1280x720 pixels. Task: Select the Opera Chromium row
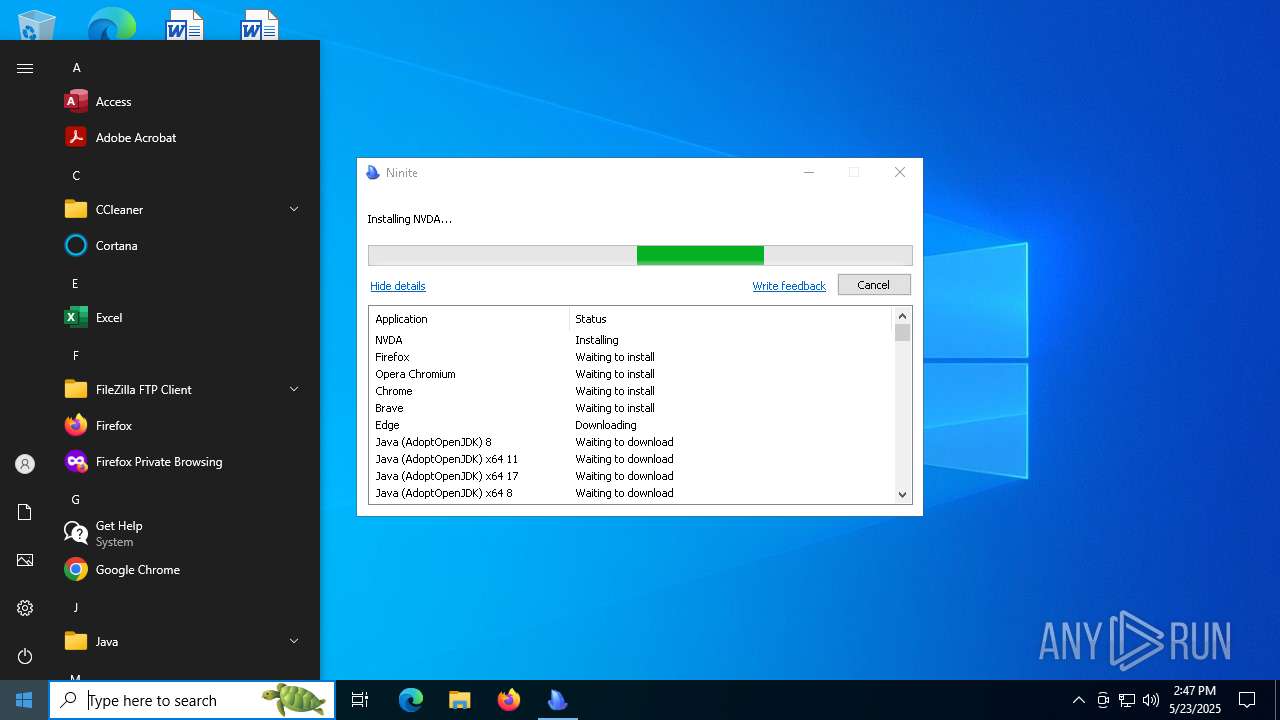pos(631,374)
